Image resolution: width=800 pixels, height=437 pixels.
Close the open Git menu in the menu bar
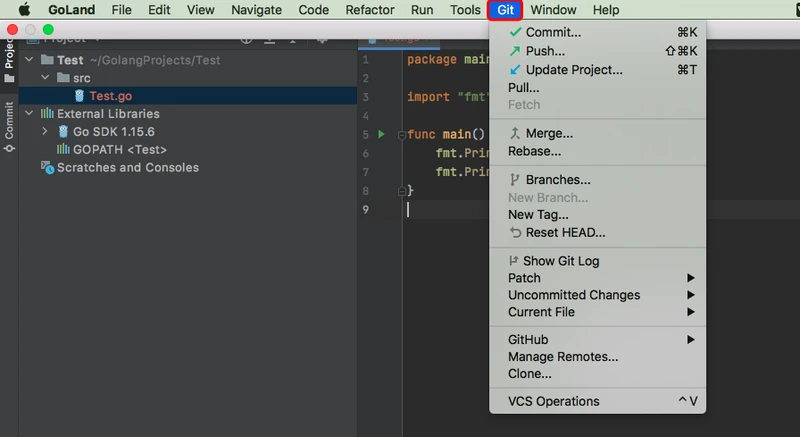(505, 10)
